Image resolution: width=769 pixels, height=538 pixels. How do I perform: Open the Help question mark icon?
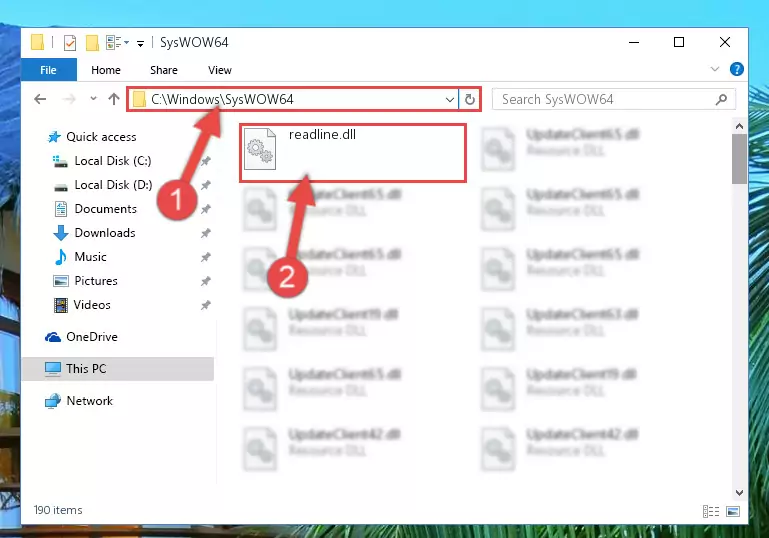coord(736,69)
